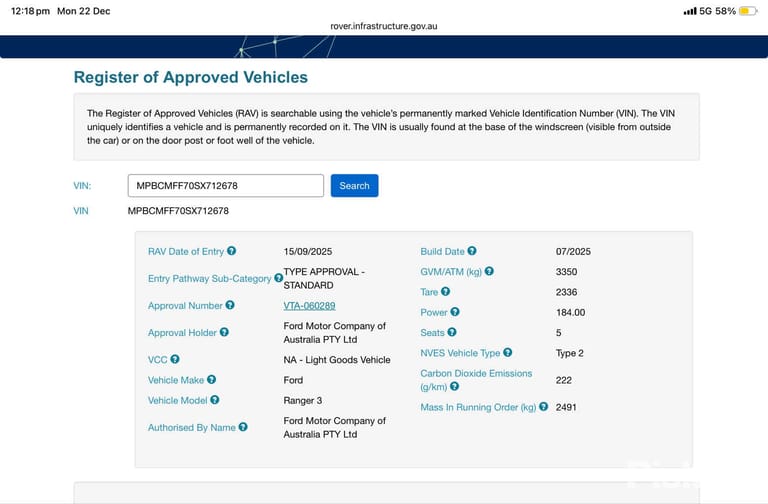This screenshot has width=768, height=504.
Task: Select the running order mass 2491
Action: pos(566,407)
